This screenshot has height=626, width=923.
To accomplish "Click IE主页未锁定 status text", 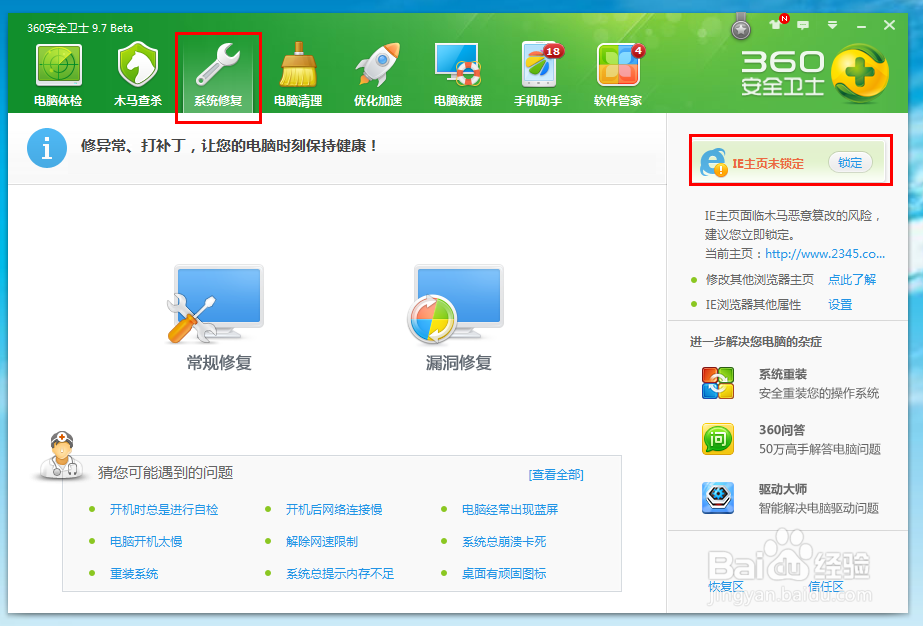I will coord(768,164).
